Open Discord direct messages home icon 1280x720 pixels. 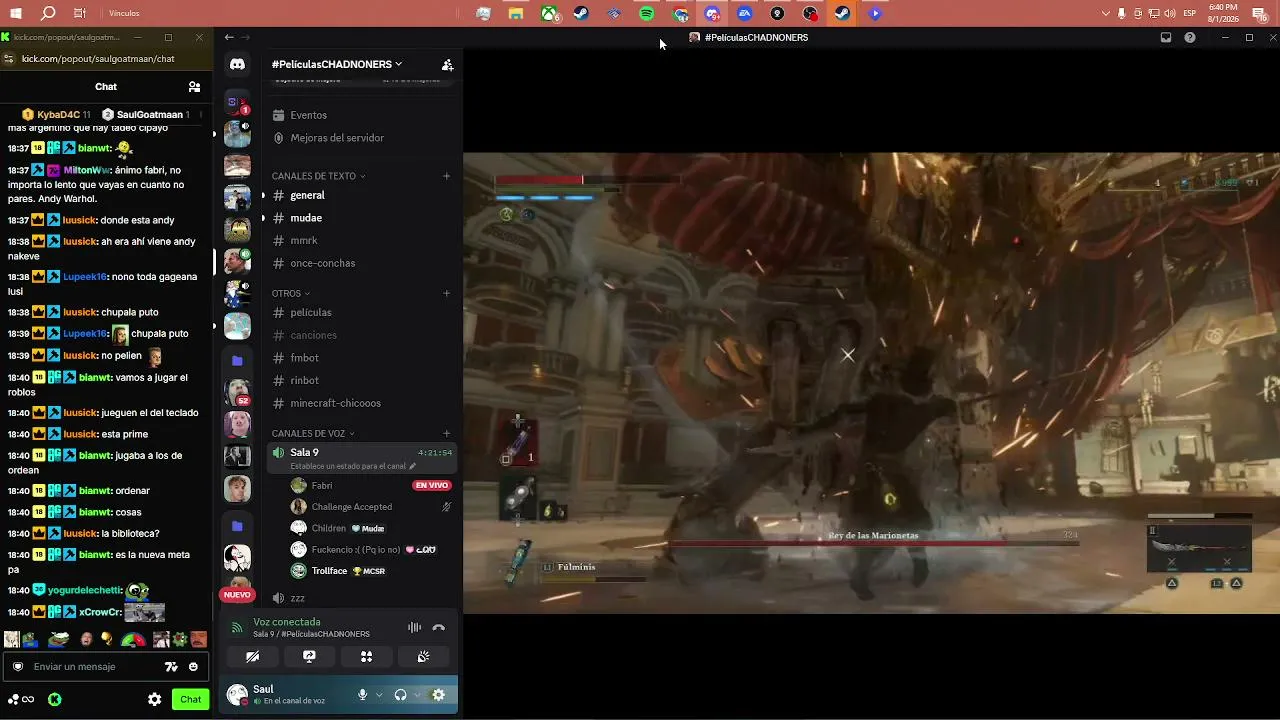tap(237, 64)
